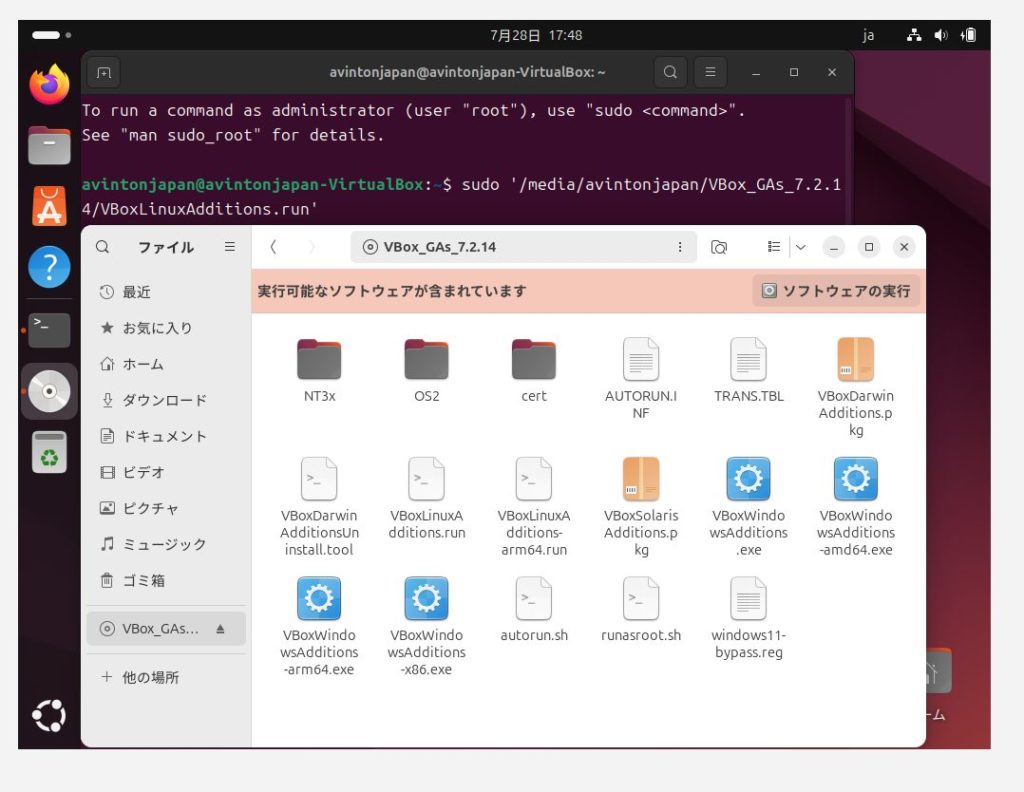Click the Terminal command line text
1024x792 pixels.
(x=461, y=197)
